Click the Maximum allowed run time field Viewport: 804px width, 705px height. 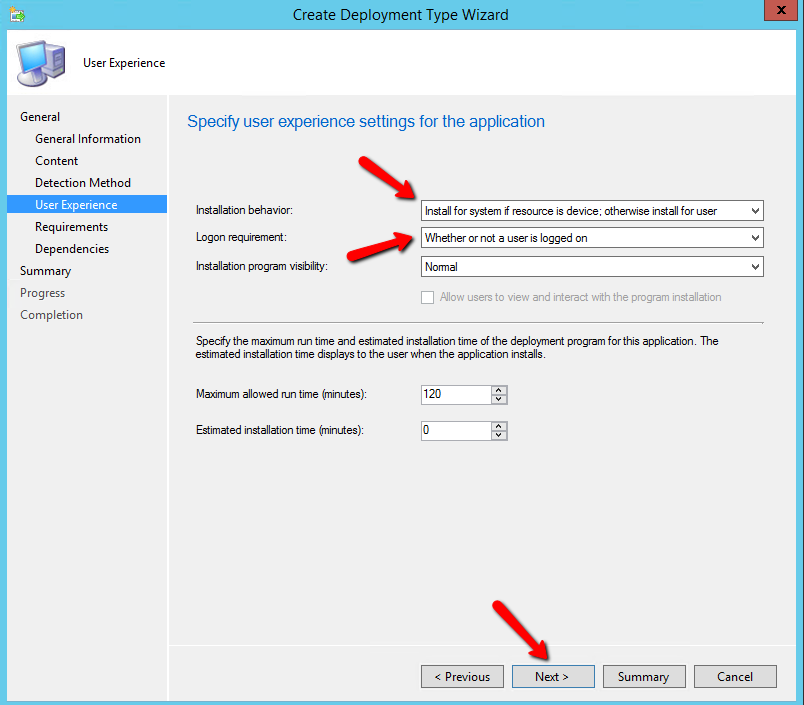point(455,395)
